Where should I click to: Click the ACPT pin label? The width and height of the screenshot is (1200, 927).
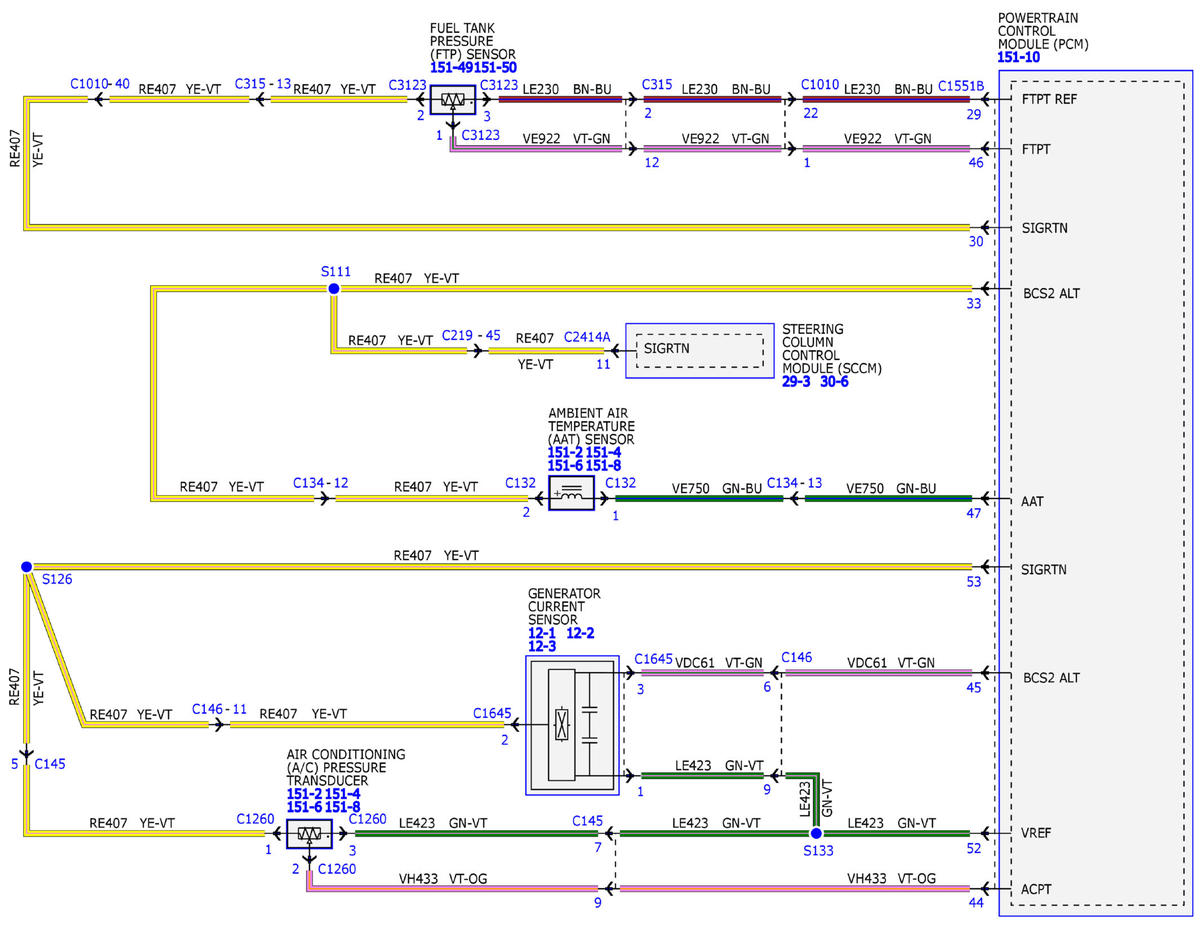1037,889
